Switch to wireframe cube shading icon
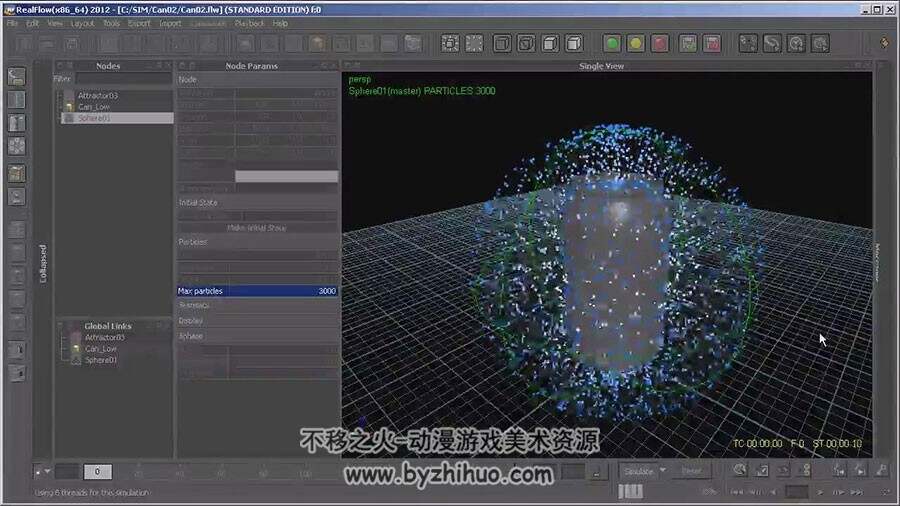 (502, 44)
